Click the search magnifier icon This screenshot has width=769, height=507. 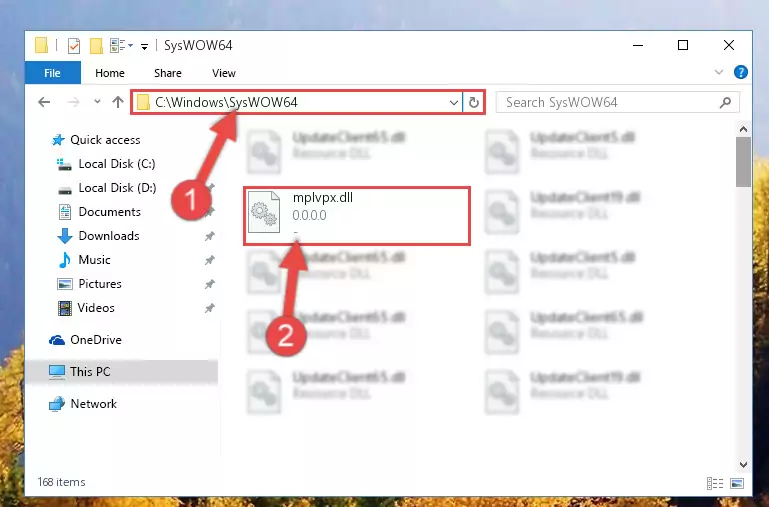[x=725, y=102]
